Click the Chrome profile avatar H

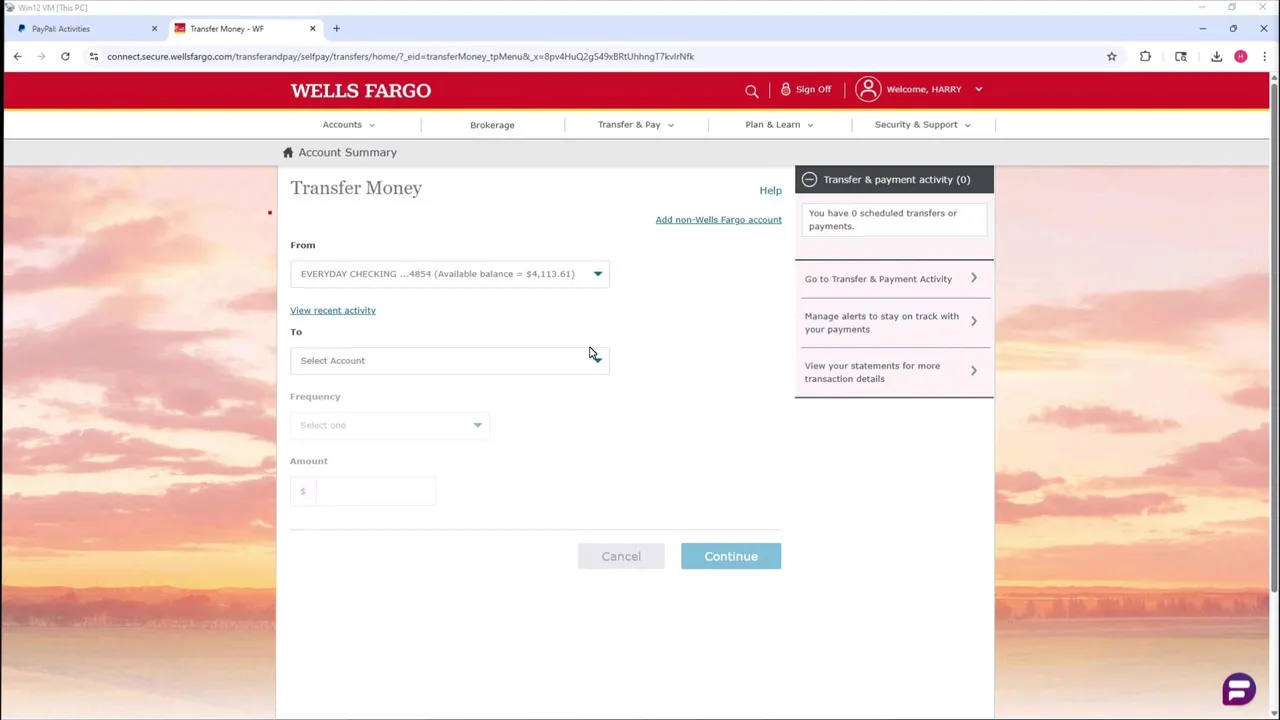click(x=1240, y=56)
